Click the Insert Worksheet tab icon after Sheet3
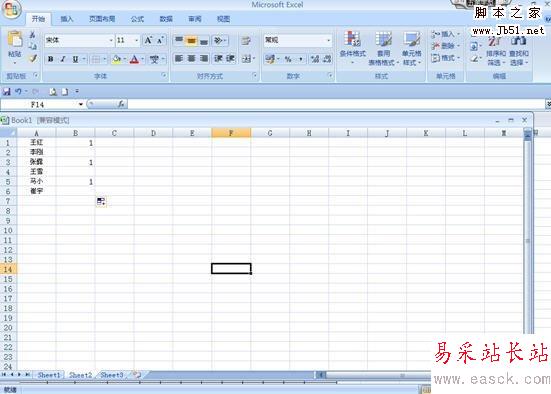The image size is (551, 394). pyautogui.click(x=137, y=375)
